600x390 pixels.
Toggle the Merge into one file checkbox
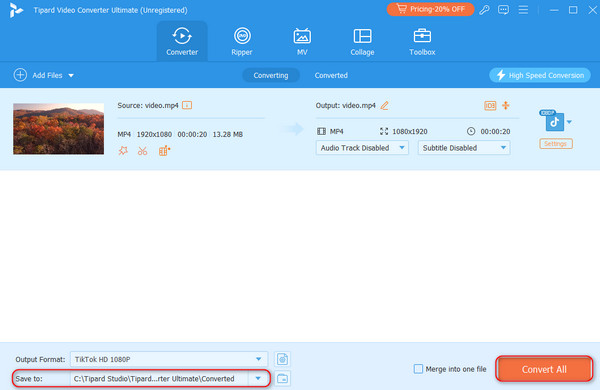click(x=418, y=369)
